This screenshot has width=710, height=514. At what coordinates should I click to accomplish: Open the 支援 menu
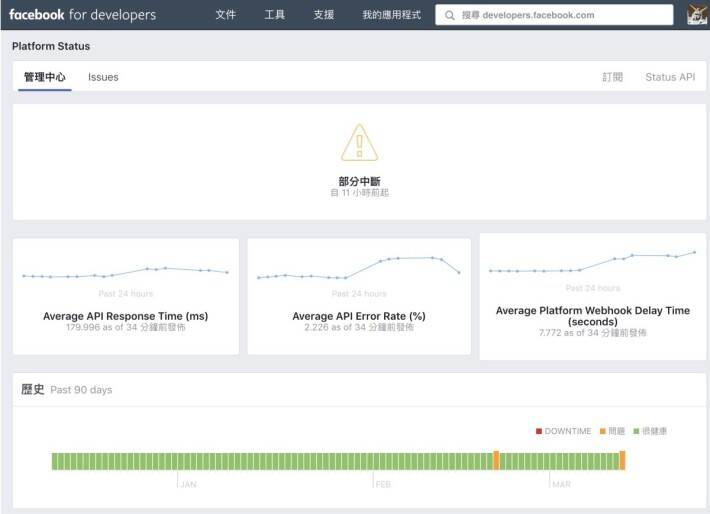[x=324, y=15]
